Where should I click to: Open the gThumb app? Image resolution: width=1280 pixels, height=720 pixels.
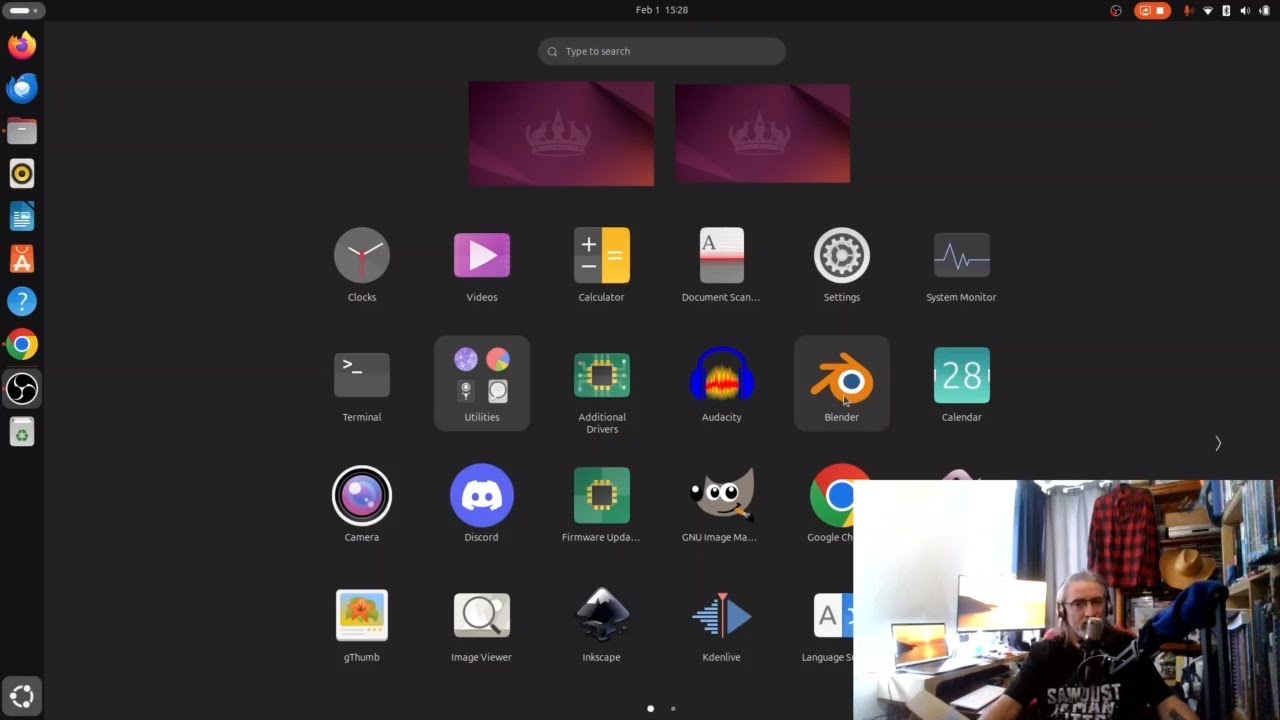[362, 616]
